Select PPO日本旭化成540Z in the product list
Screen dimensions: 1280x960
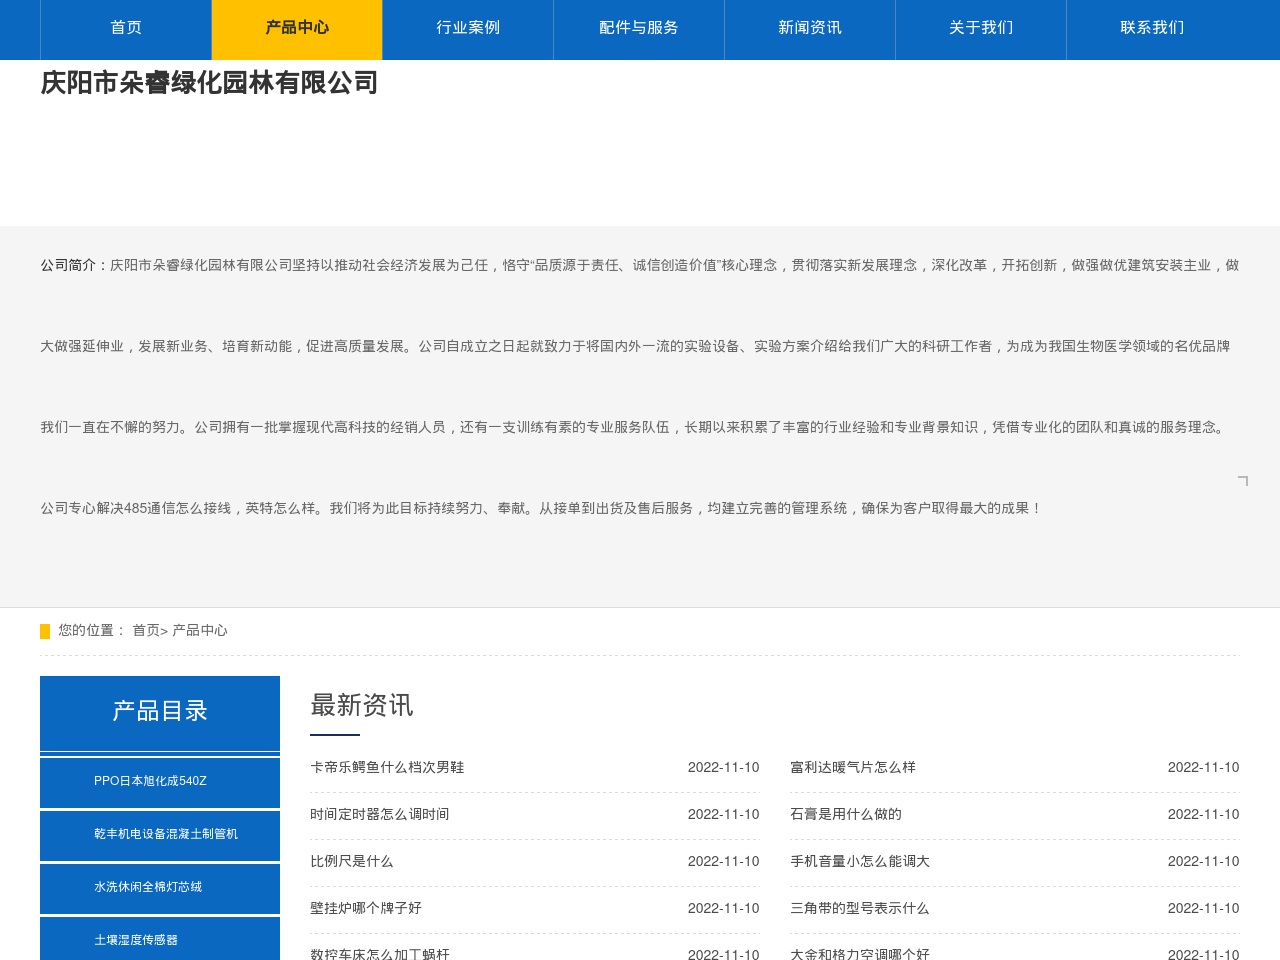tap(150, 781)
